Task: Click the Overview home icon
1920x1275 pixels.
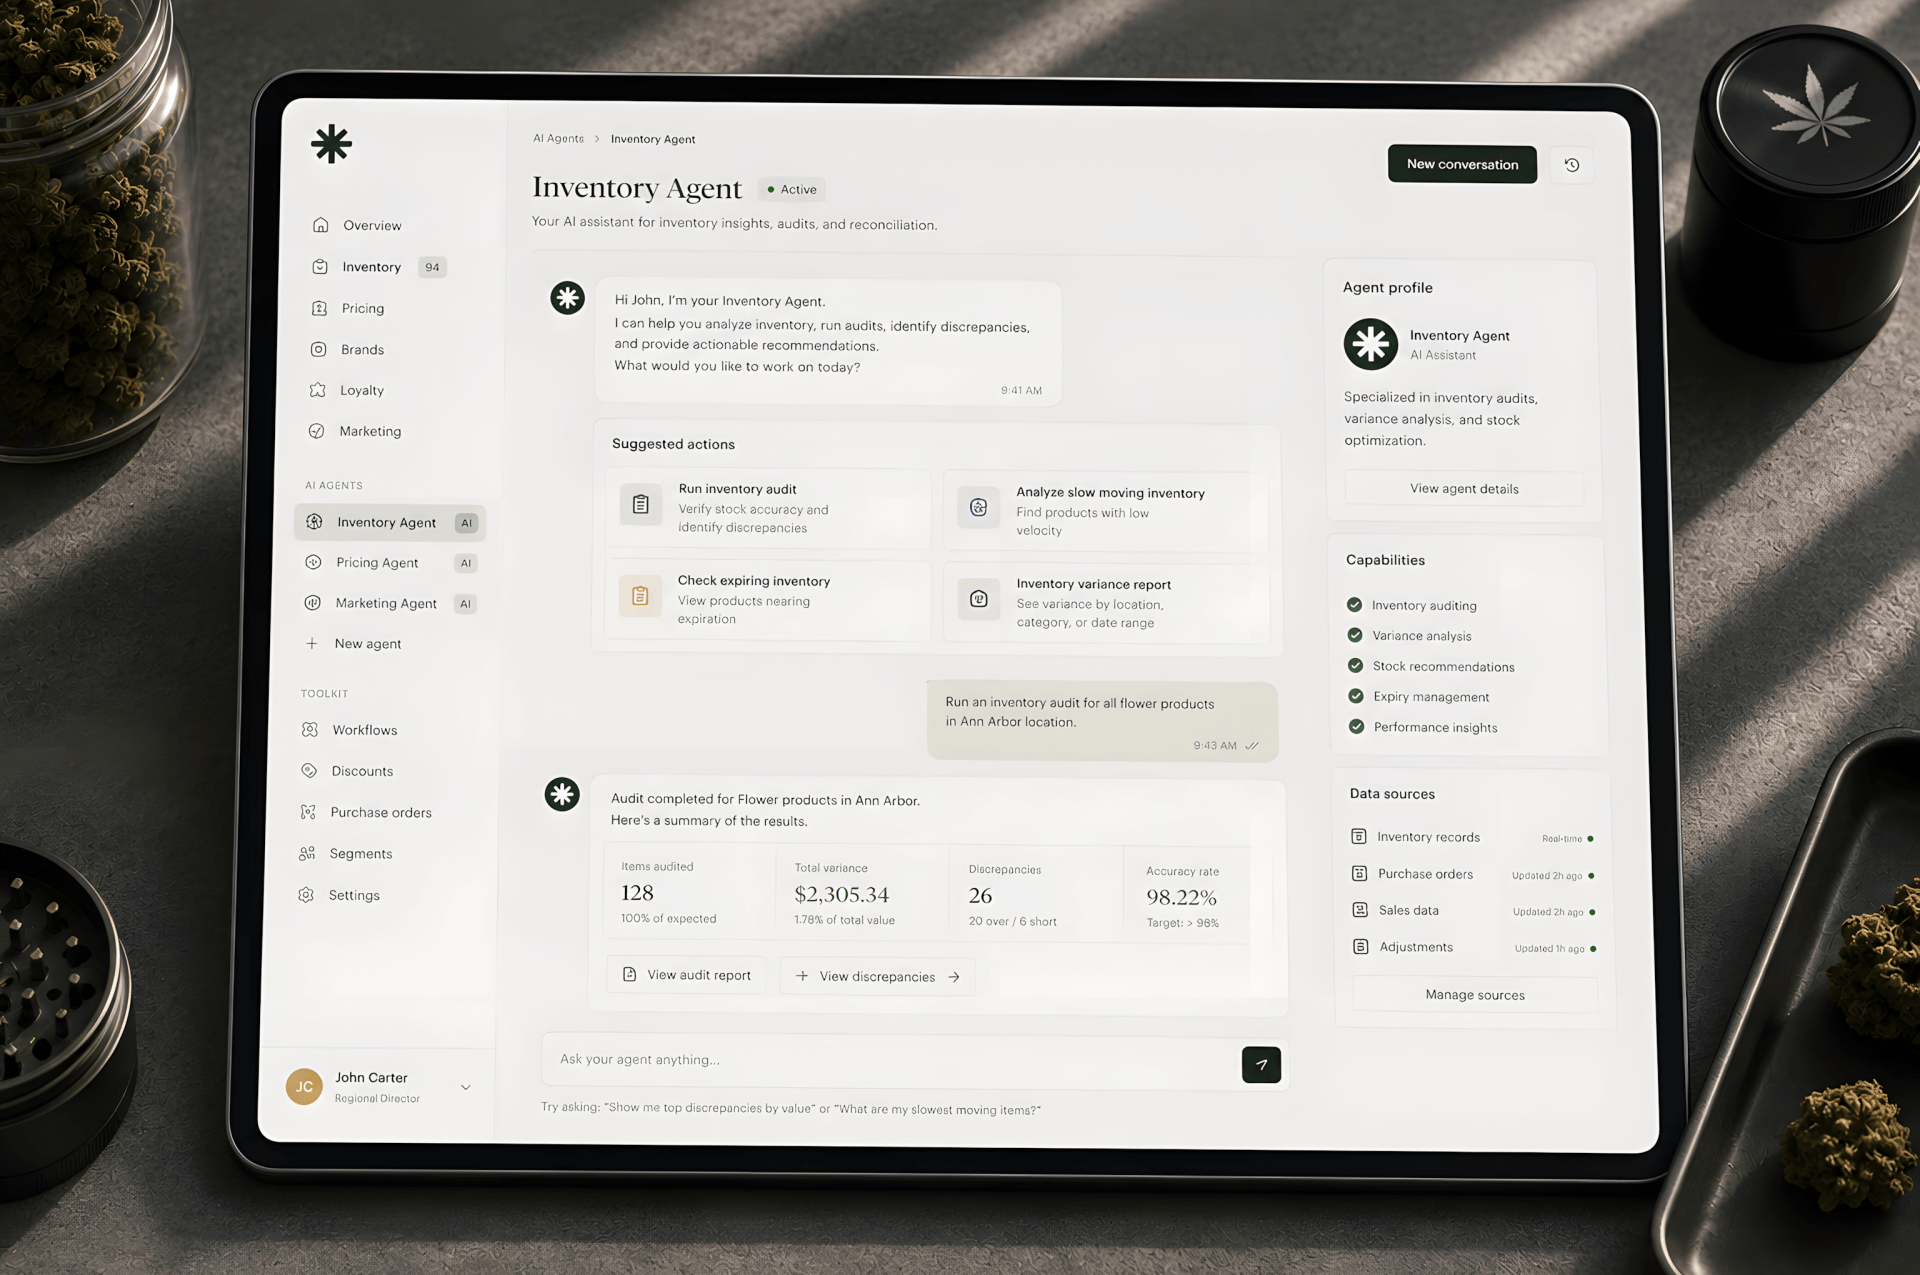Action: click(321, 225)
